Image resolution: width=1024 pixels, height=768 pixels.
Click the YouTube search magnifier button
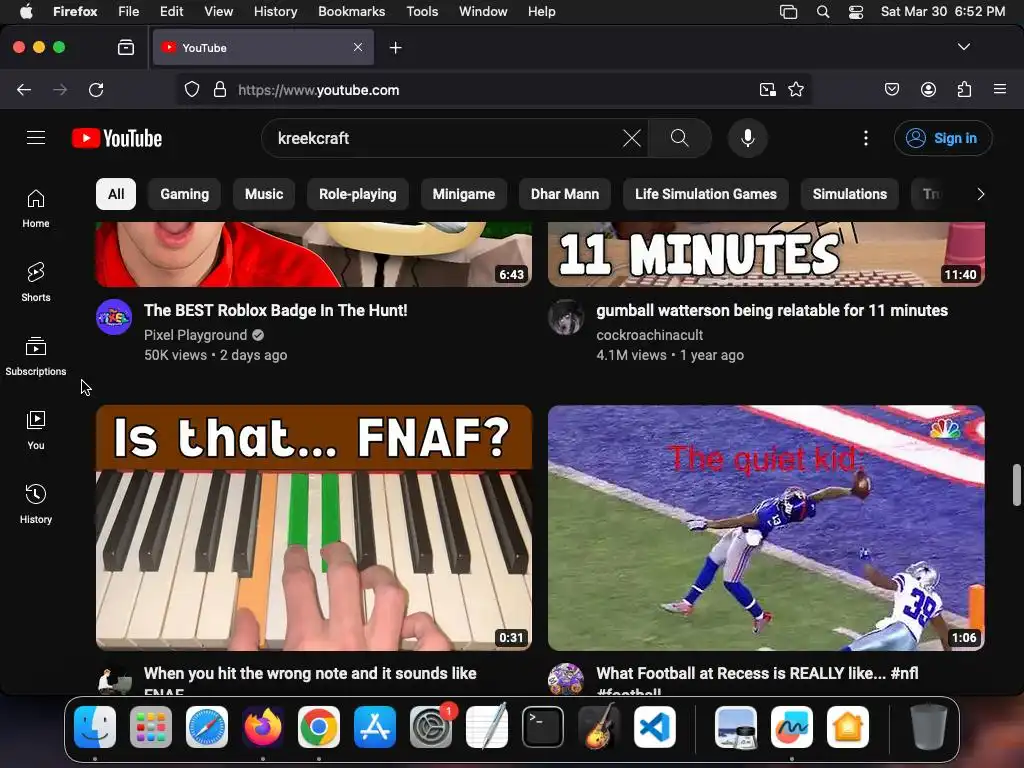tap(679, 138)
